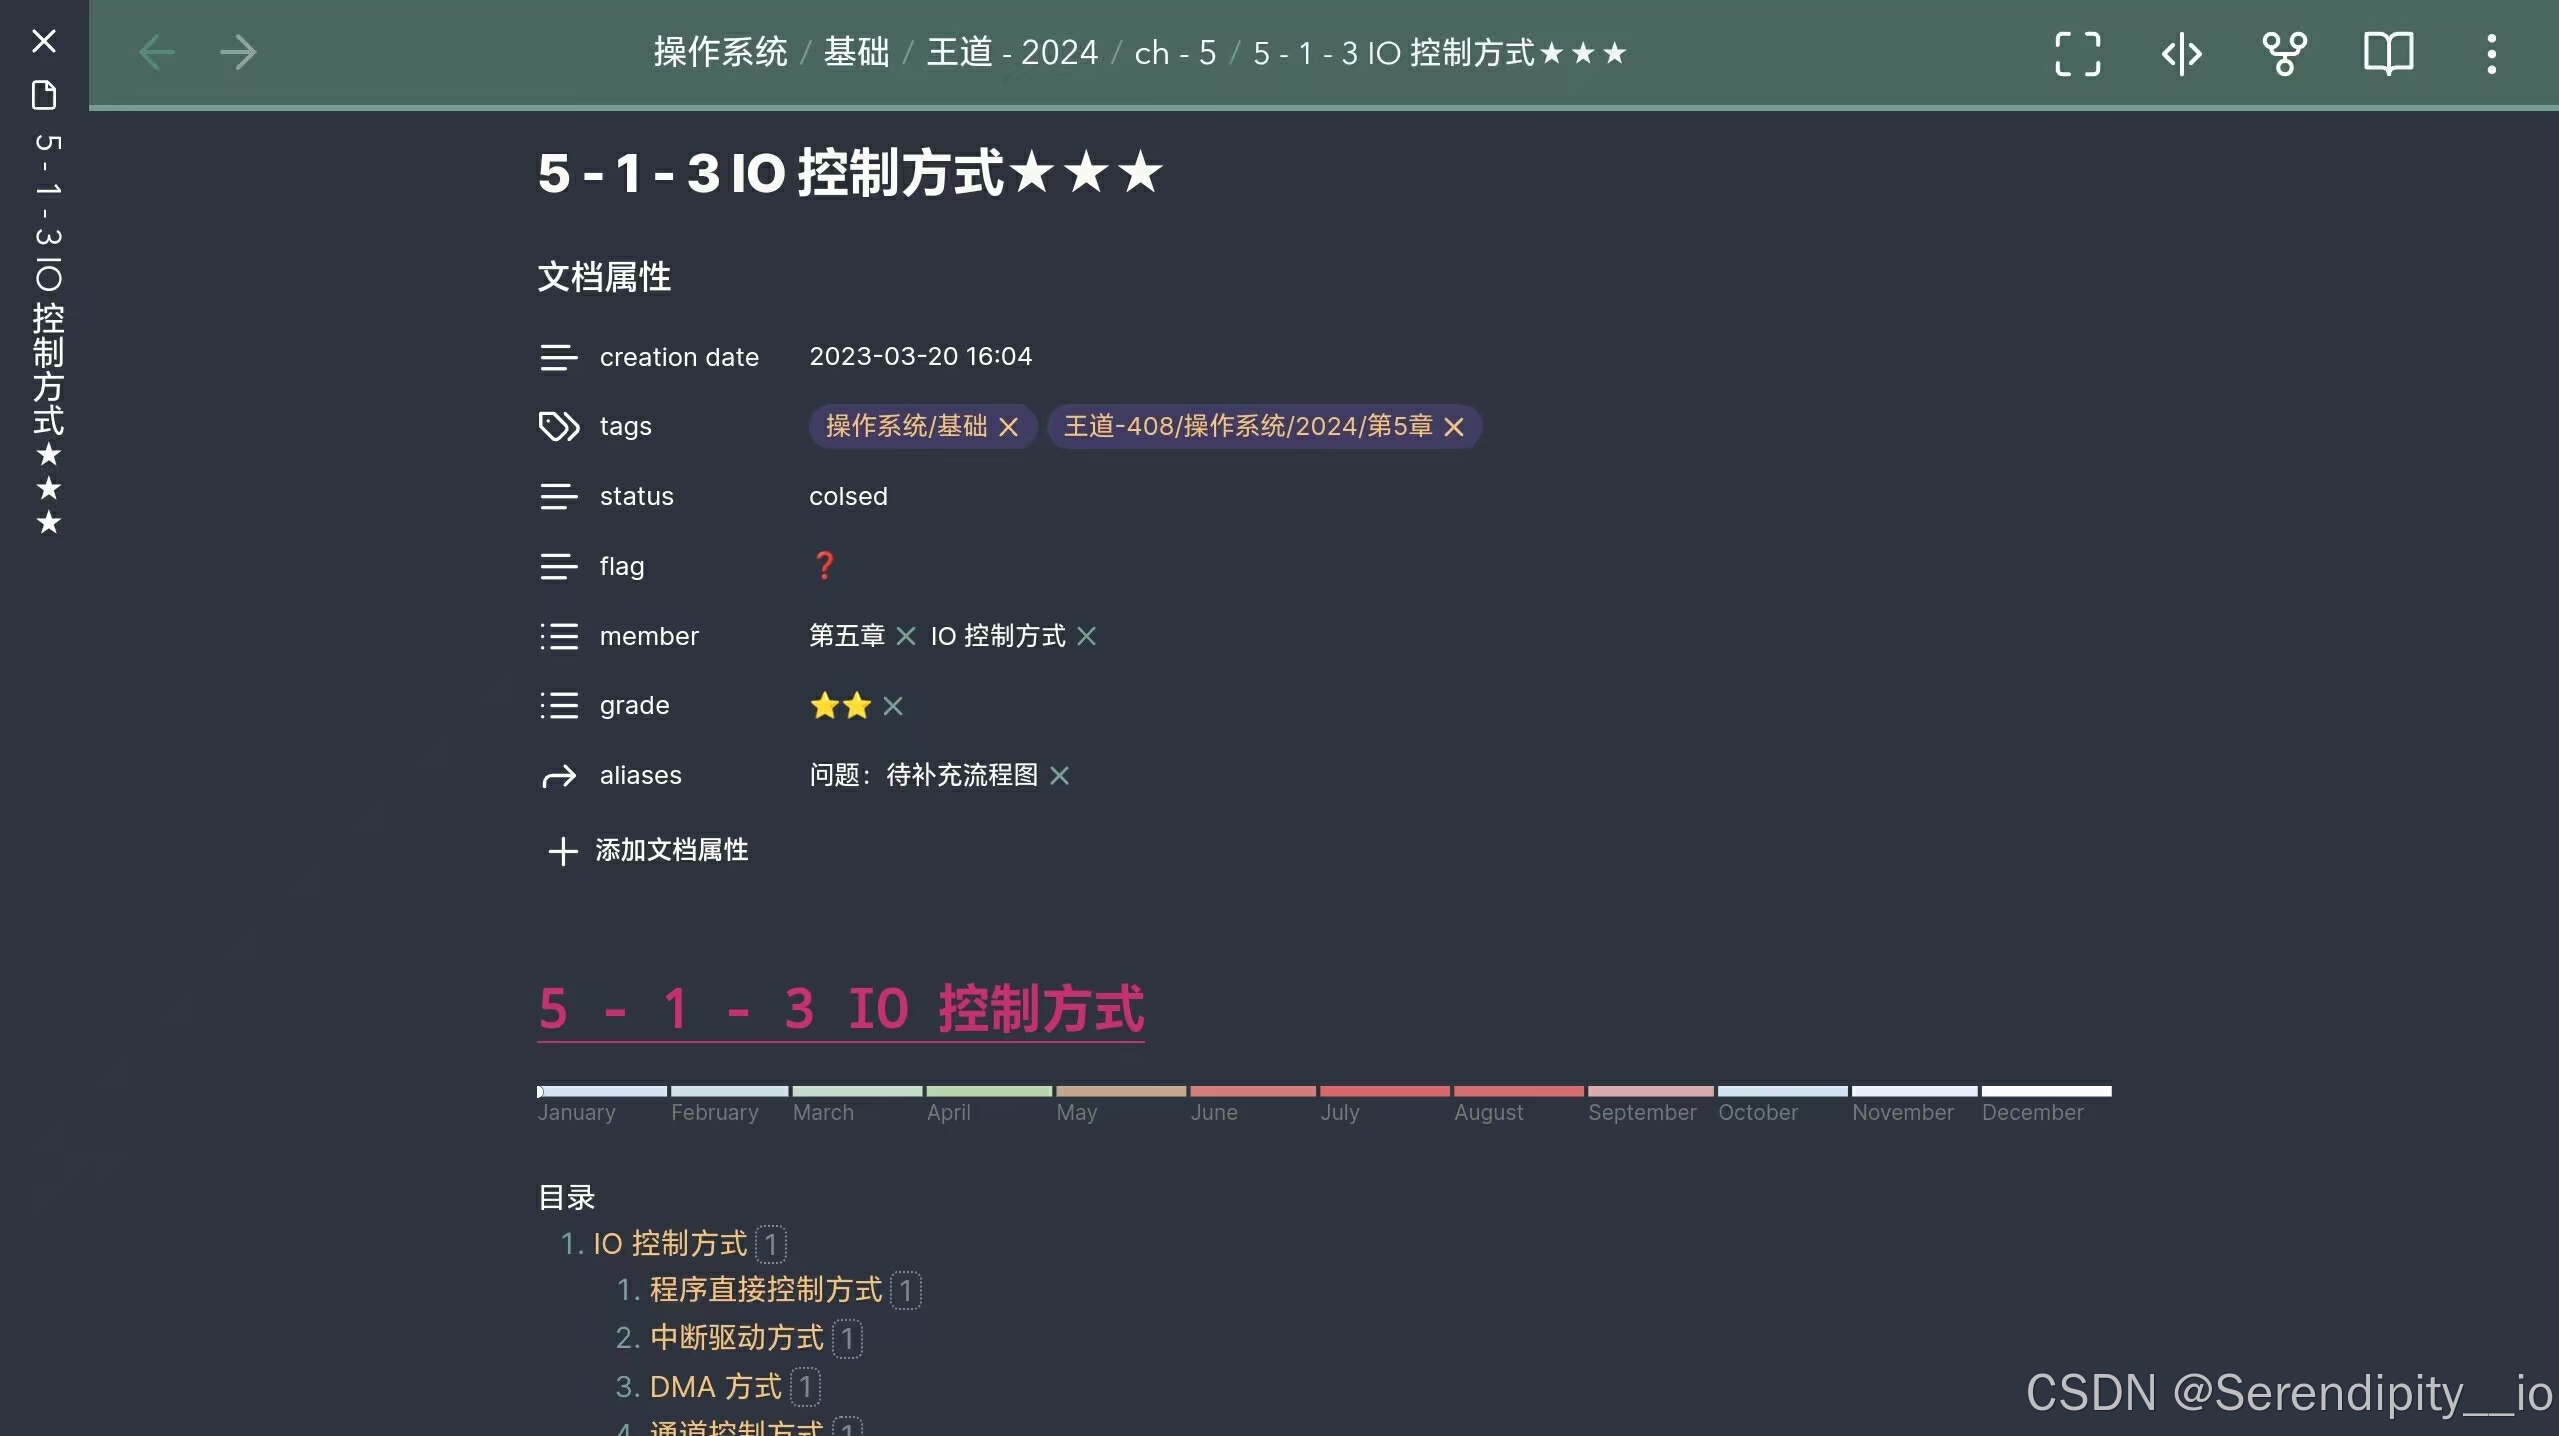
Task: Delete the two-star grade value
Action: pos(893,706)
